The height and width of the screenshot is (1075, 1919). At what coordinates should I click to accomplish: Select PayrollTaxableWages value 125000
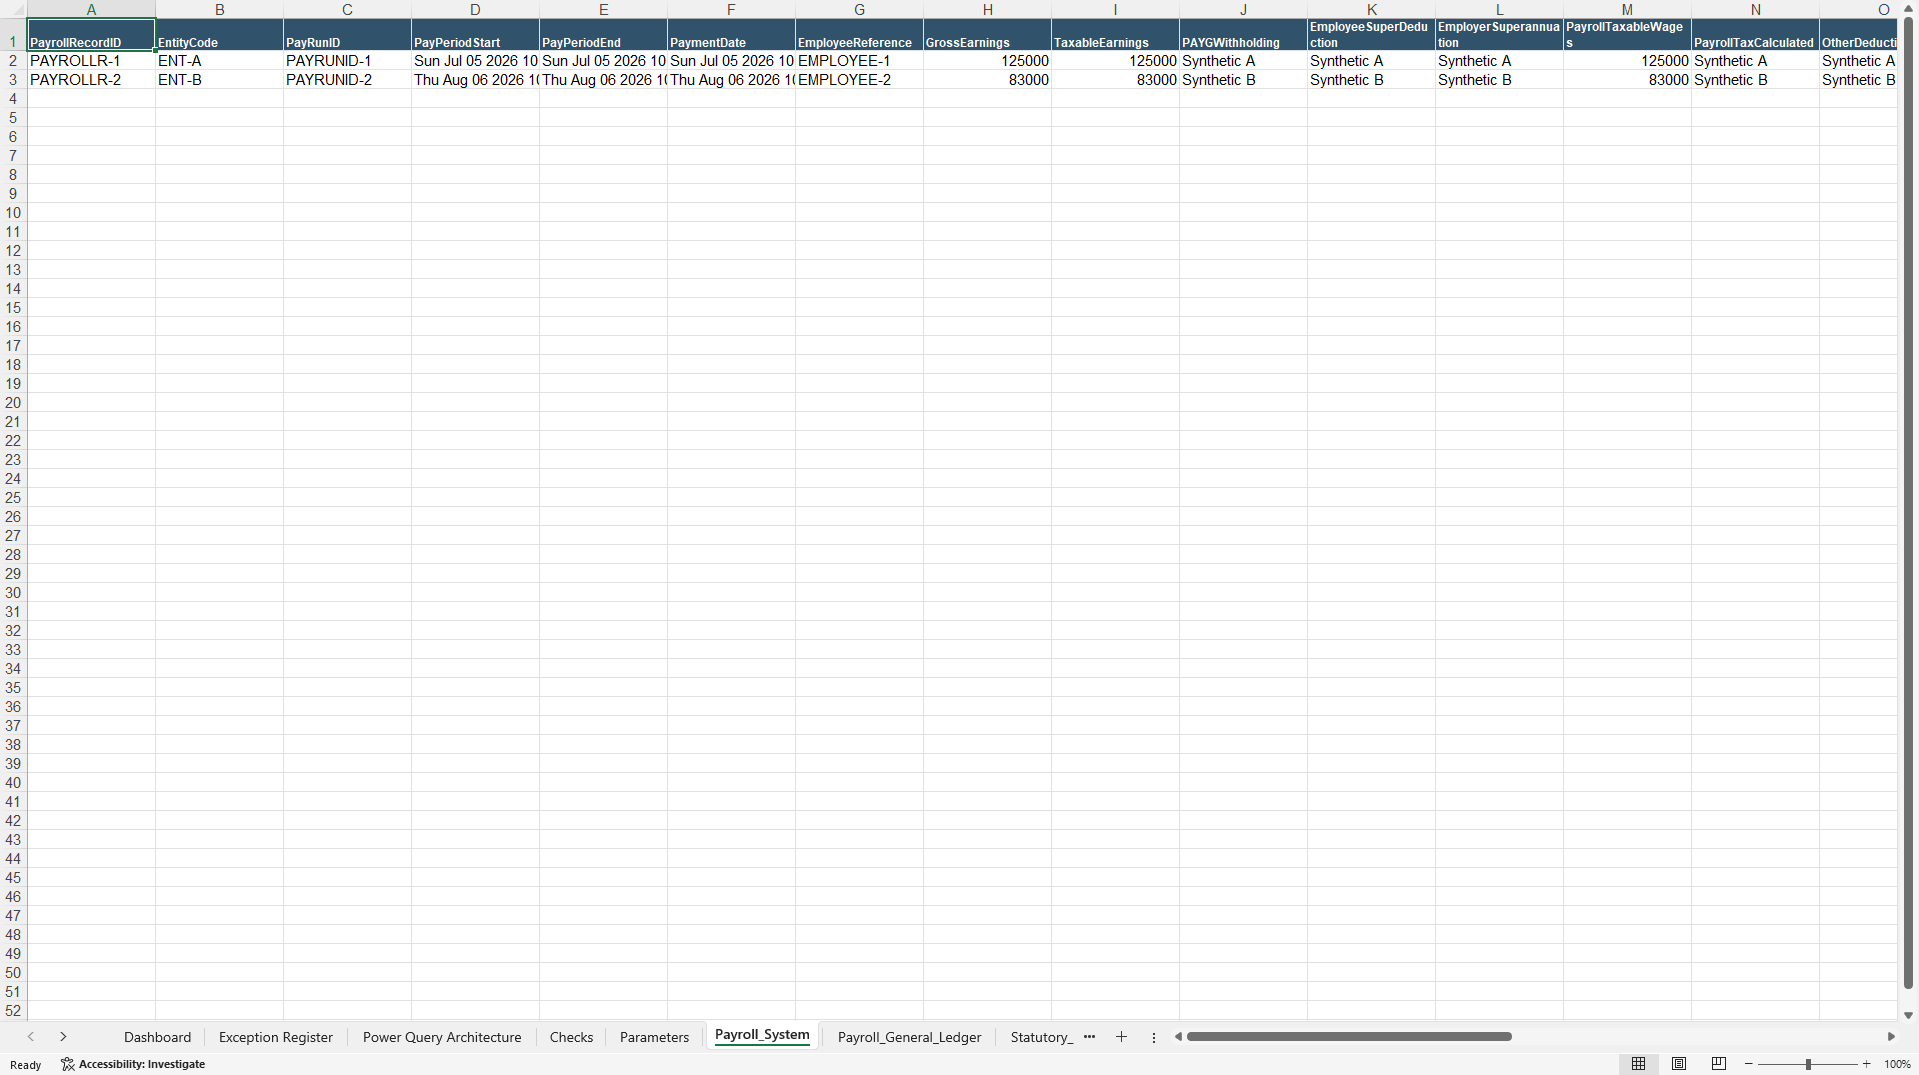[1627, 61]
